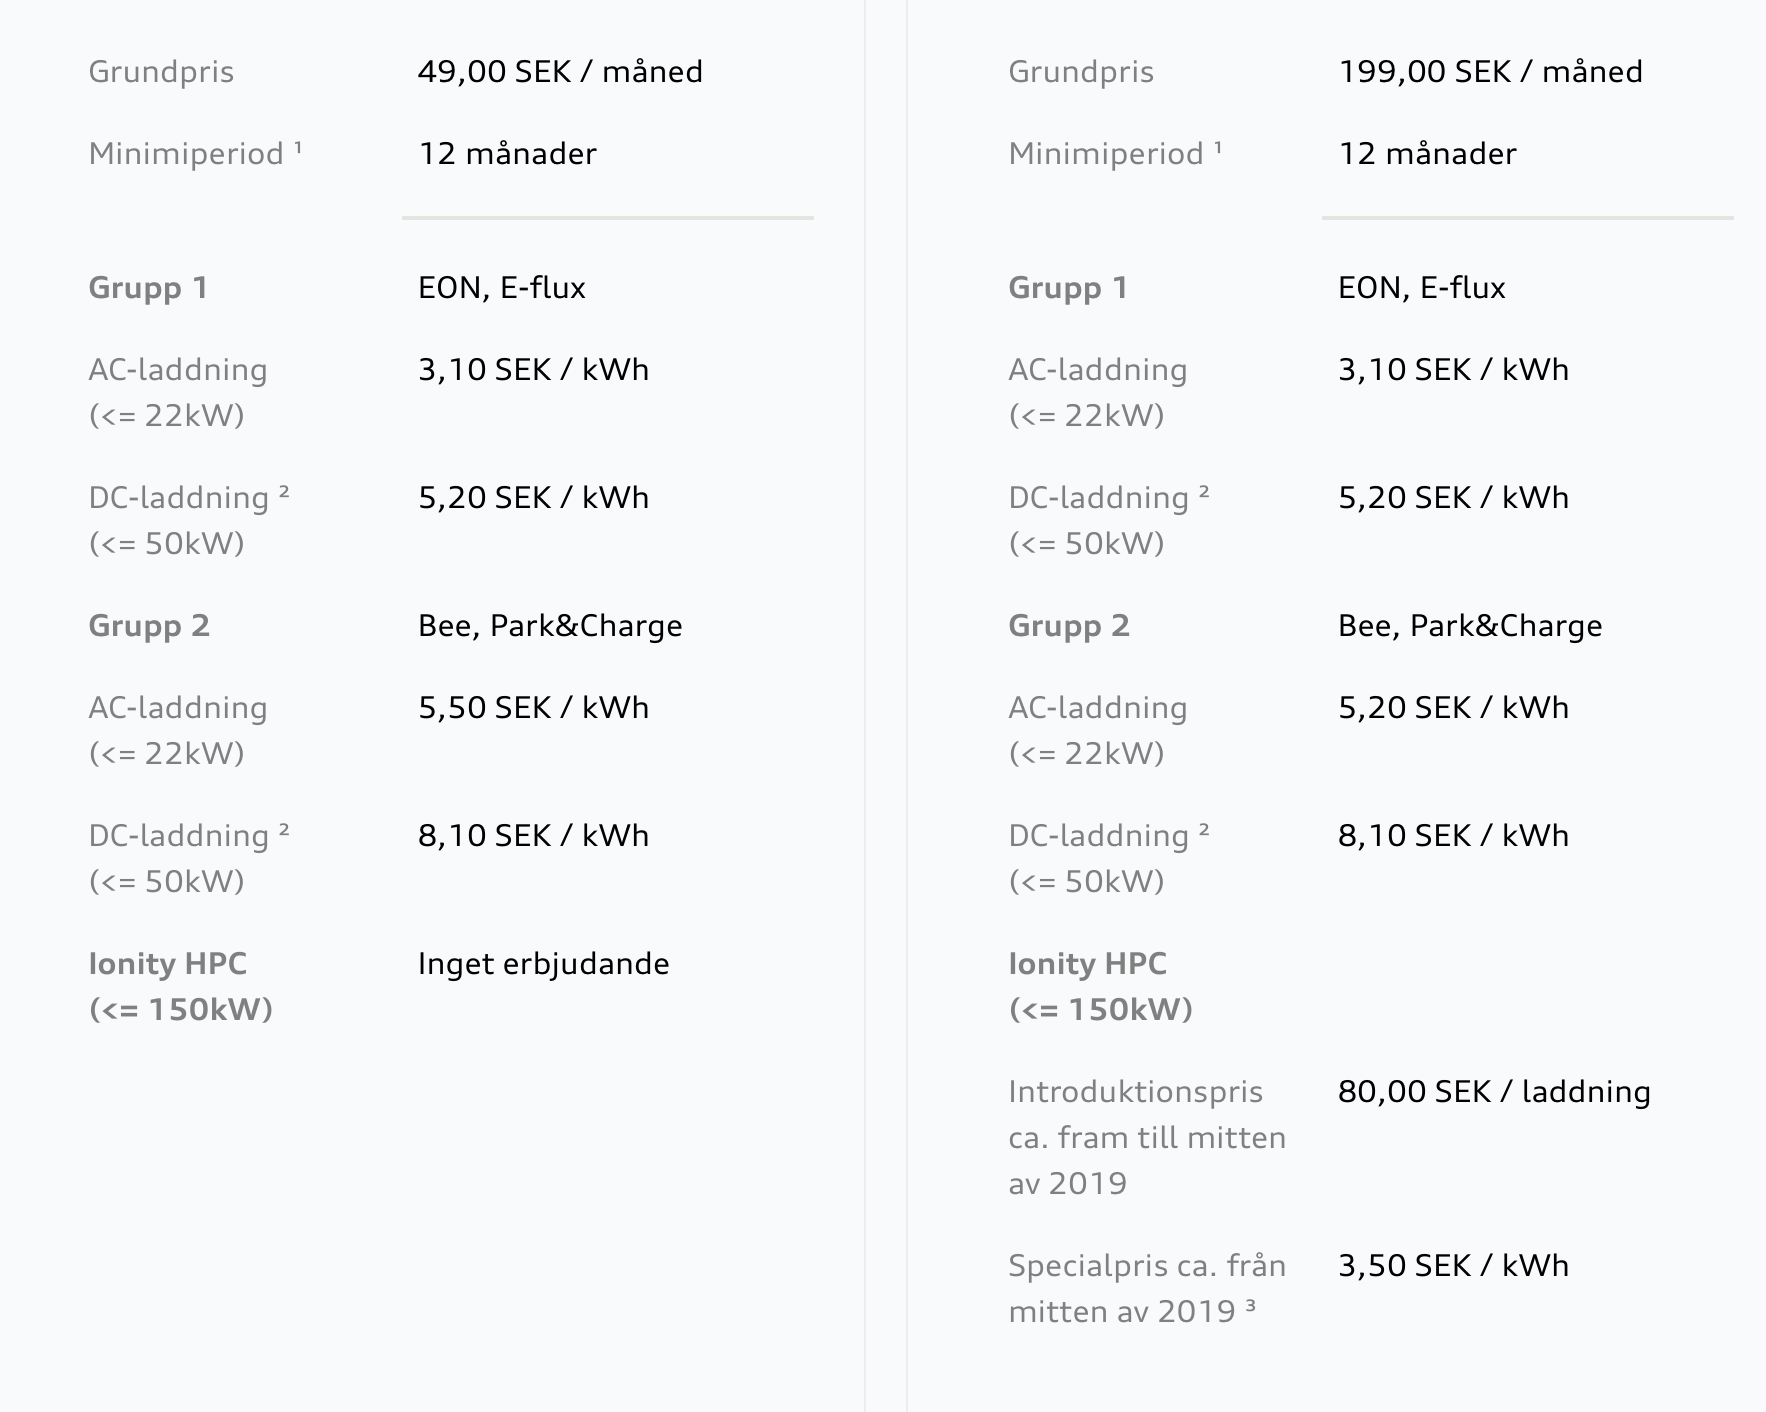Click the 49,00 SEK / måned base price
1766x1412 pixels.
pos(559,72)
